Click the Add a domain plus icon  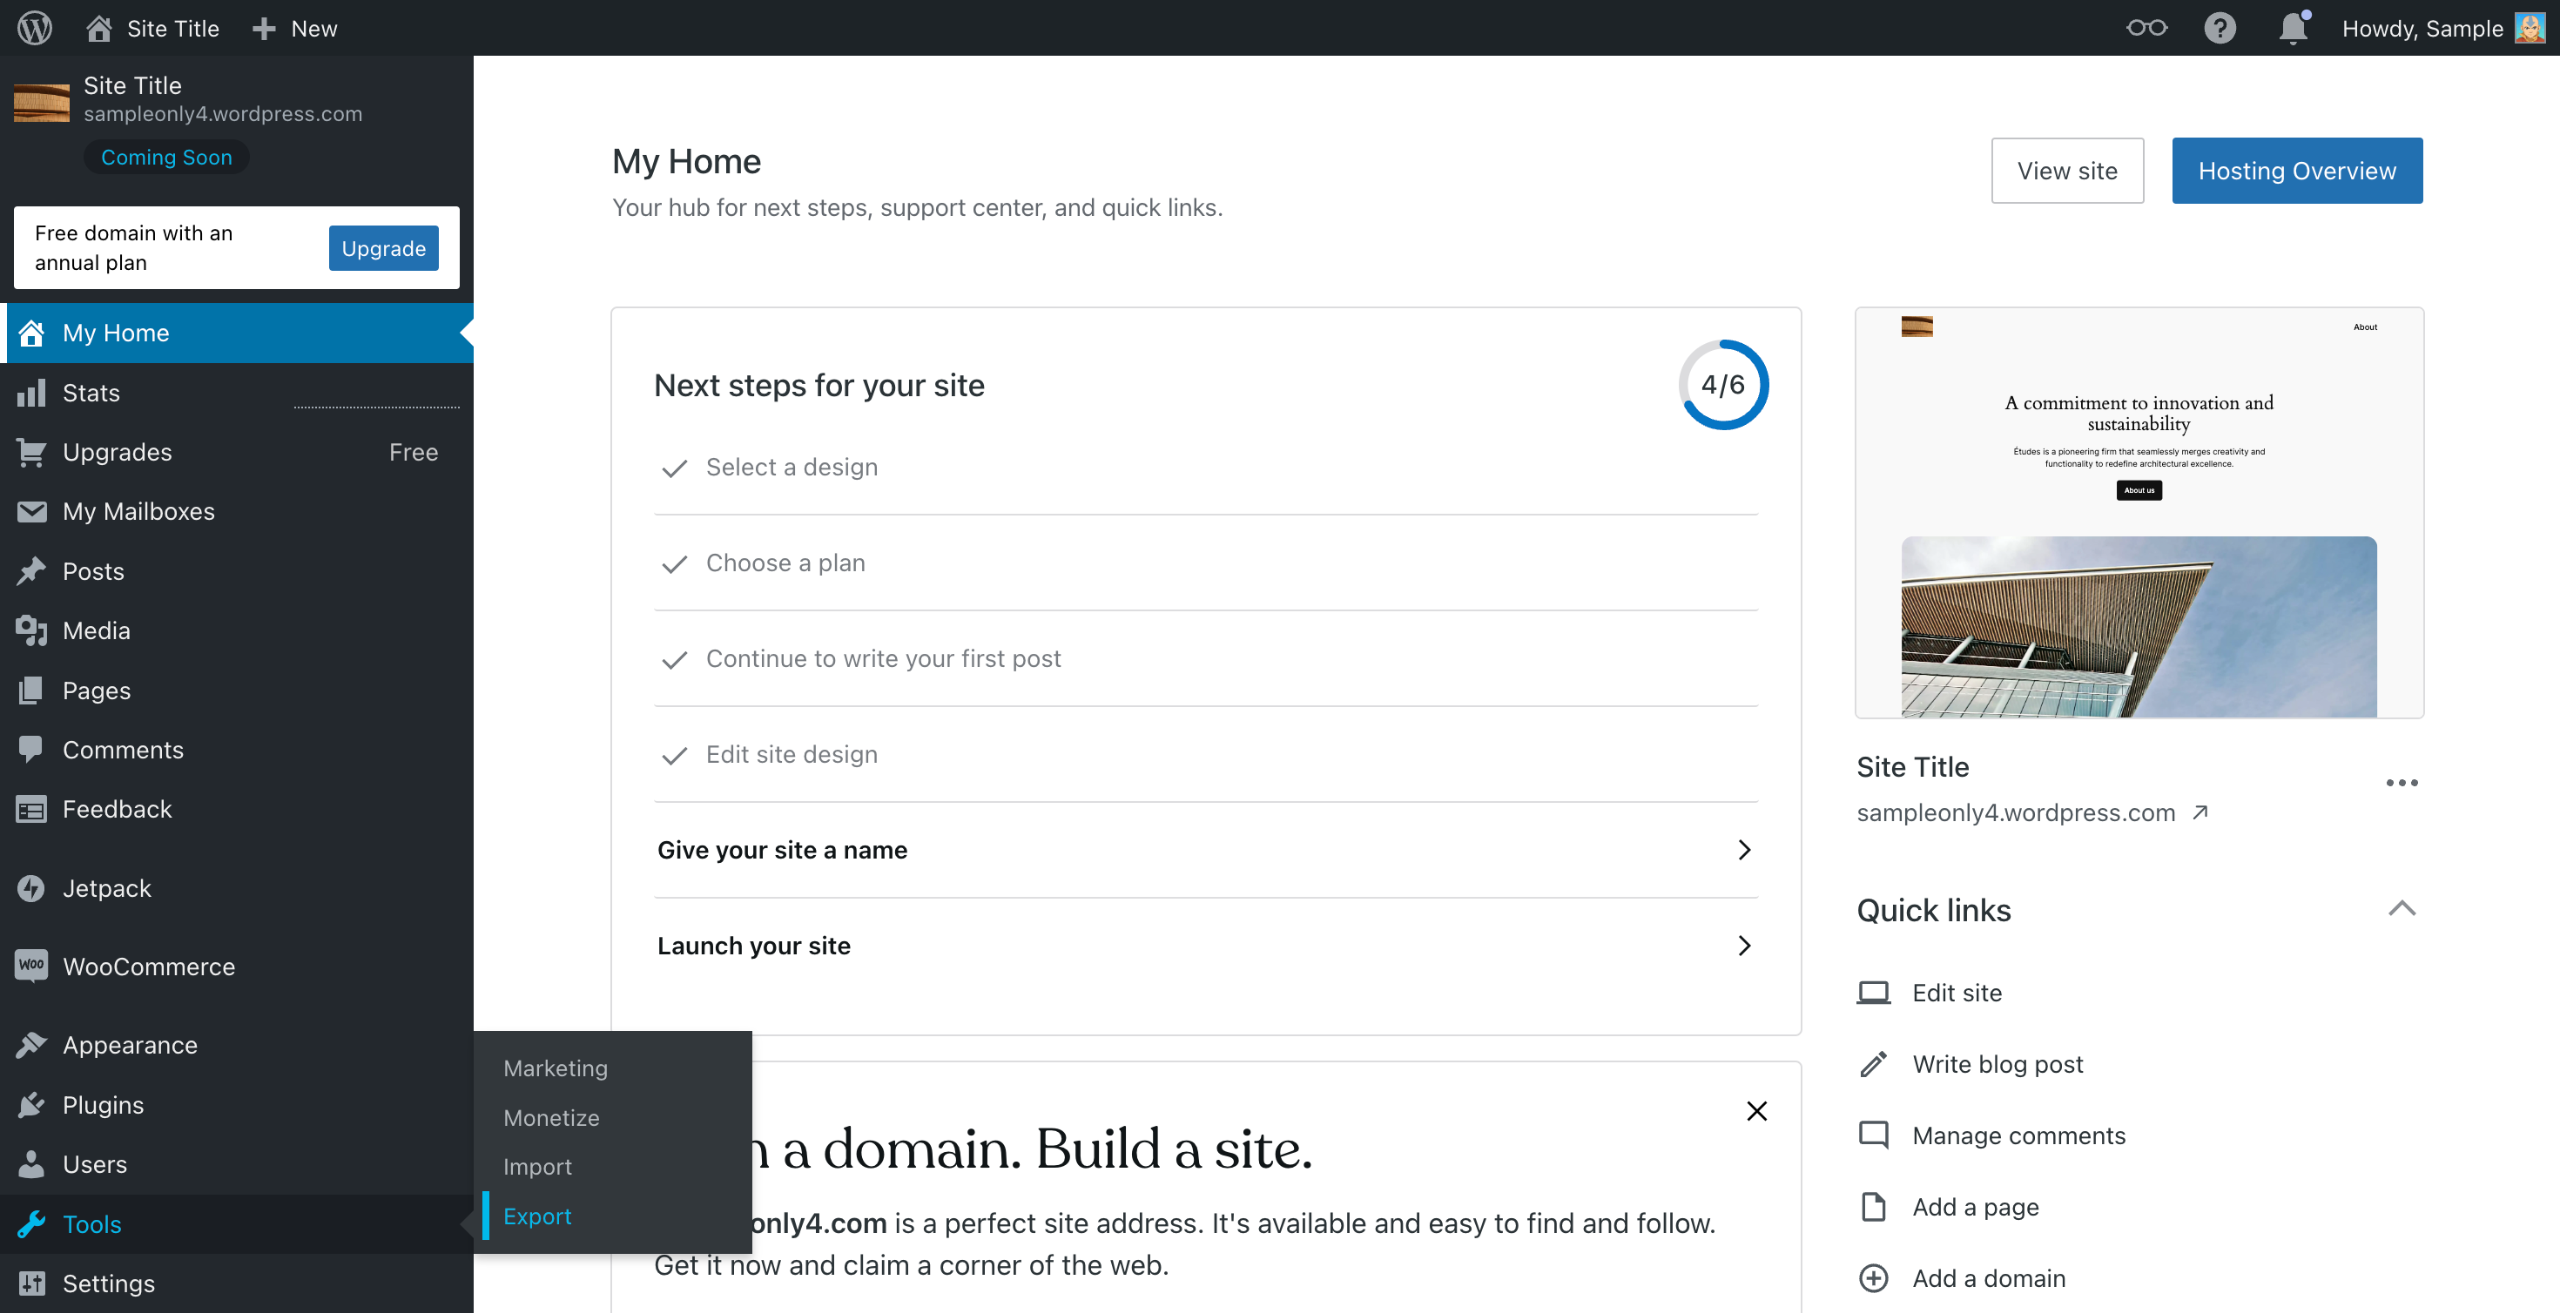coord(1873,1278)
